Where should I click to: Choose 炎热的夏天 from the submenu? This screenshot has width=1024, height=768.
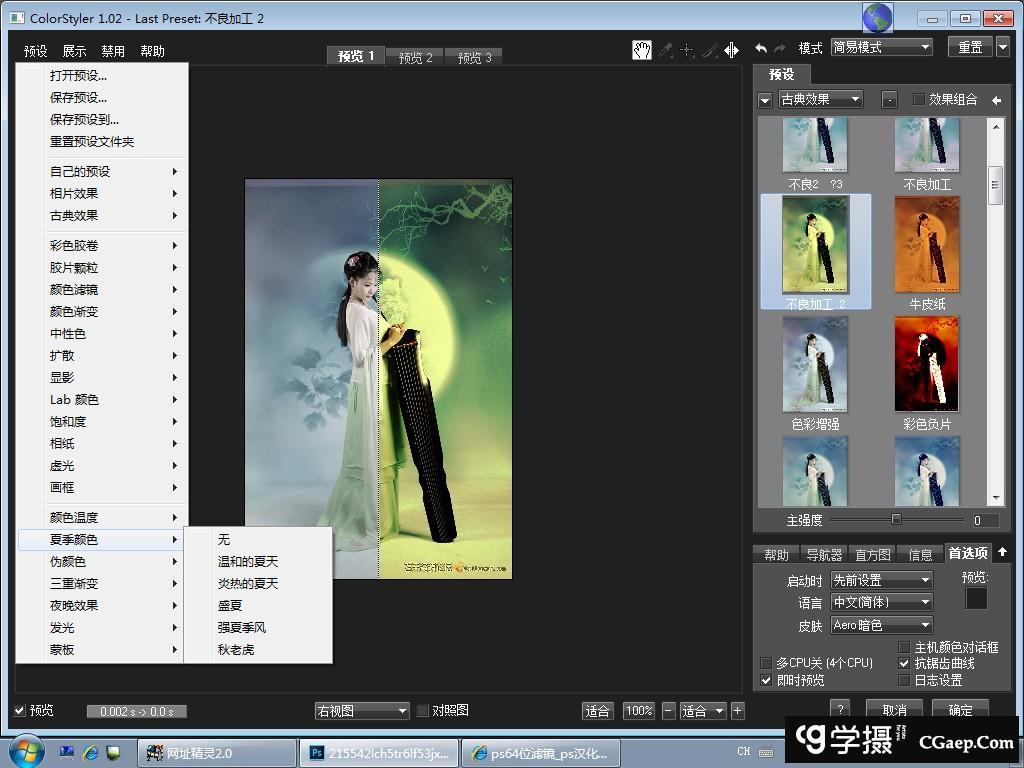click(248, 584)
